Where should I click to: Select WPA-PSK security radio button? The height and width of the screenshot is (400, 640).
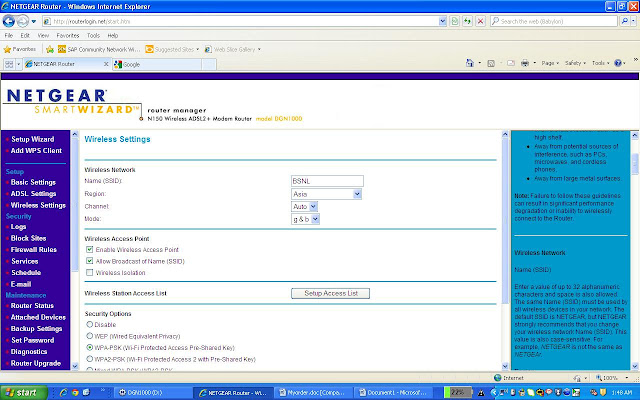[x=89, y=347]
